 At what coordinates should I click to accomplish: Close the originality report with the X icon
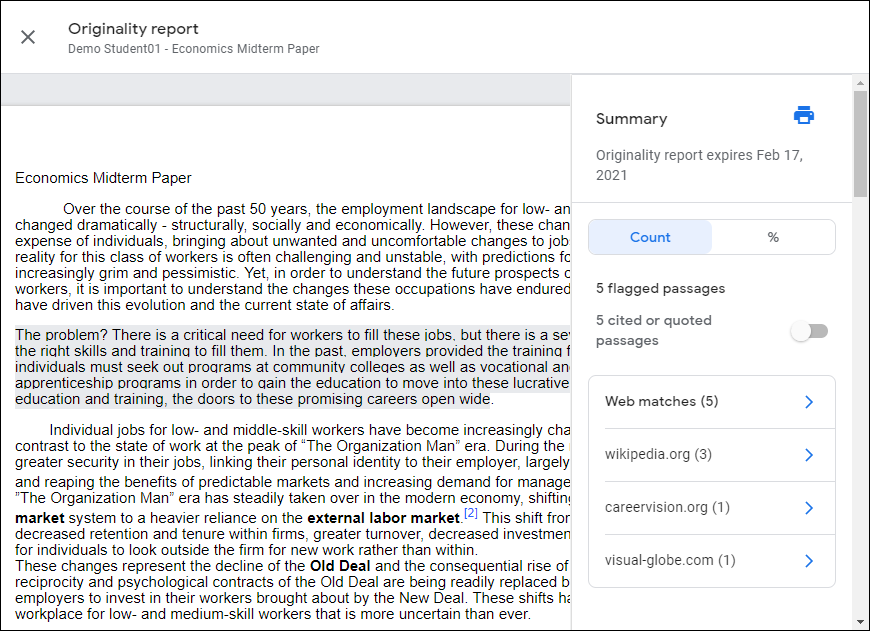pyautogui.click(x=28, y=37)
